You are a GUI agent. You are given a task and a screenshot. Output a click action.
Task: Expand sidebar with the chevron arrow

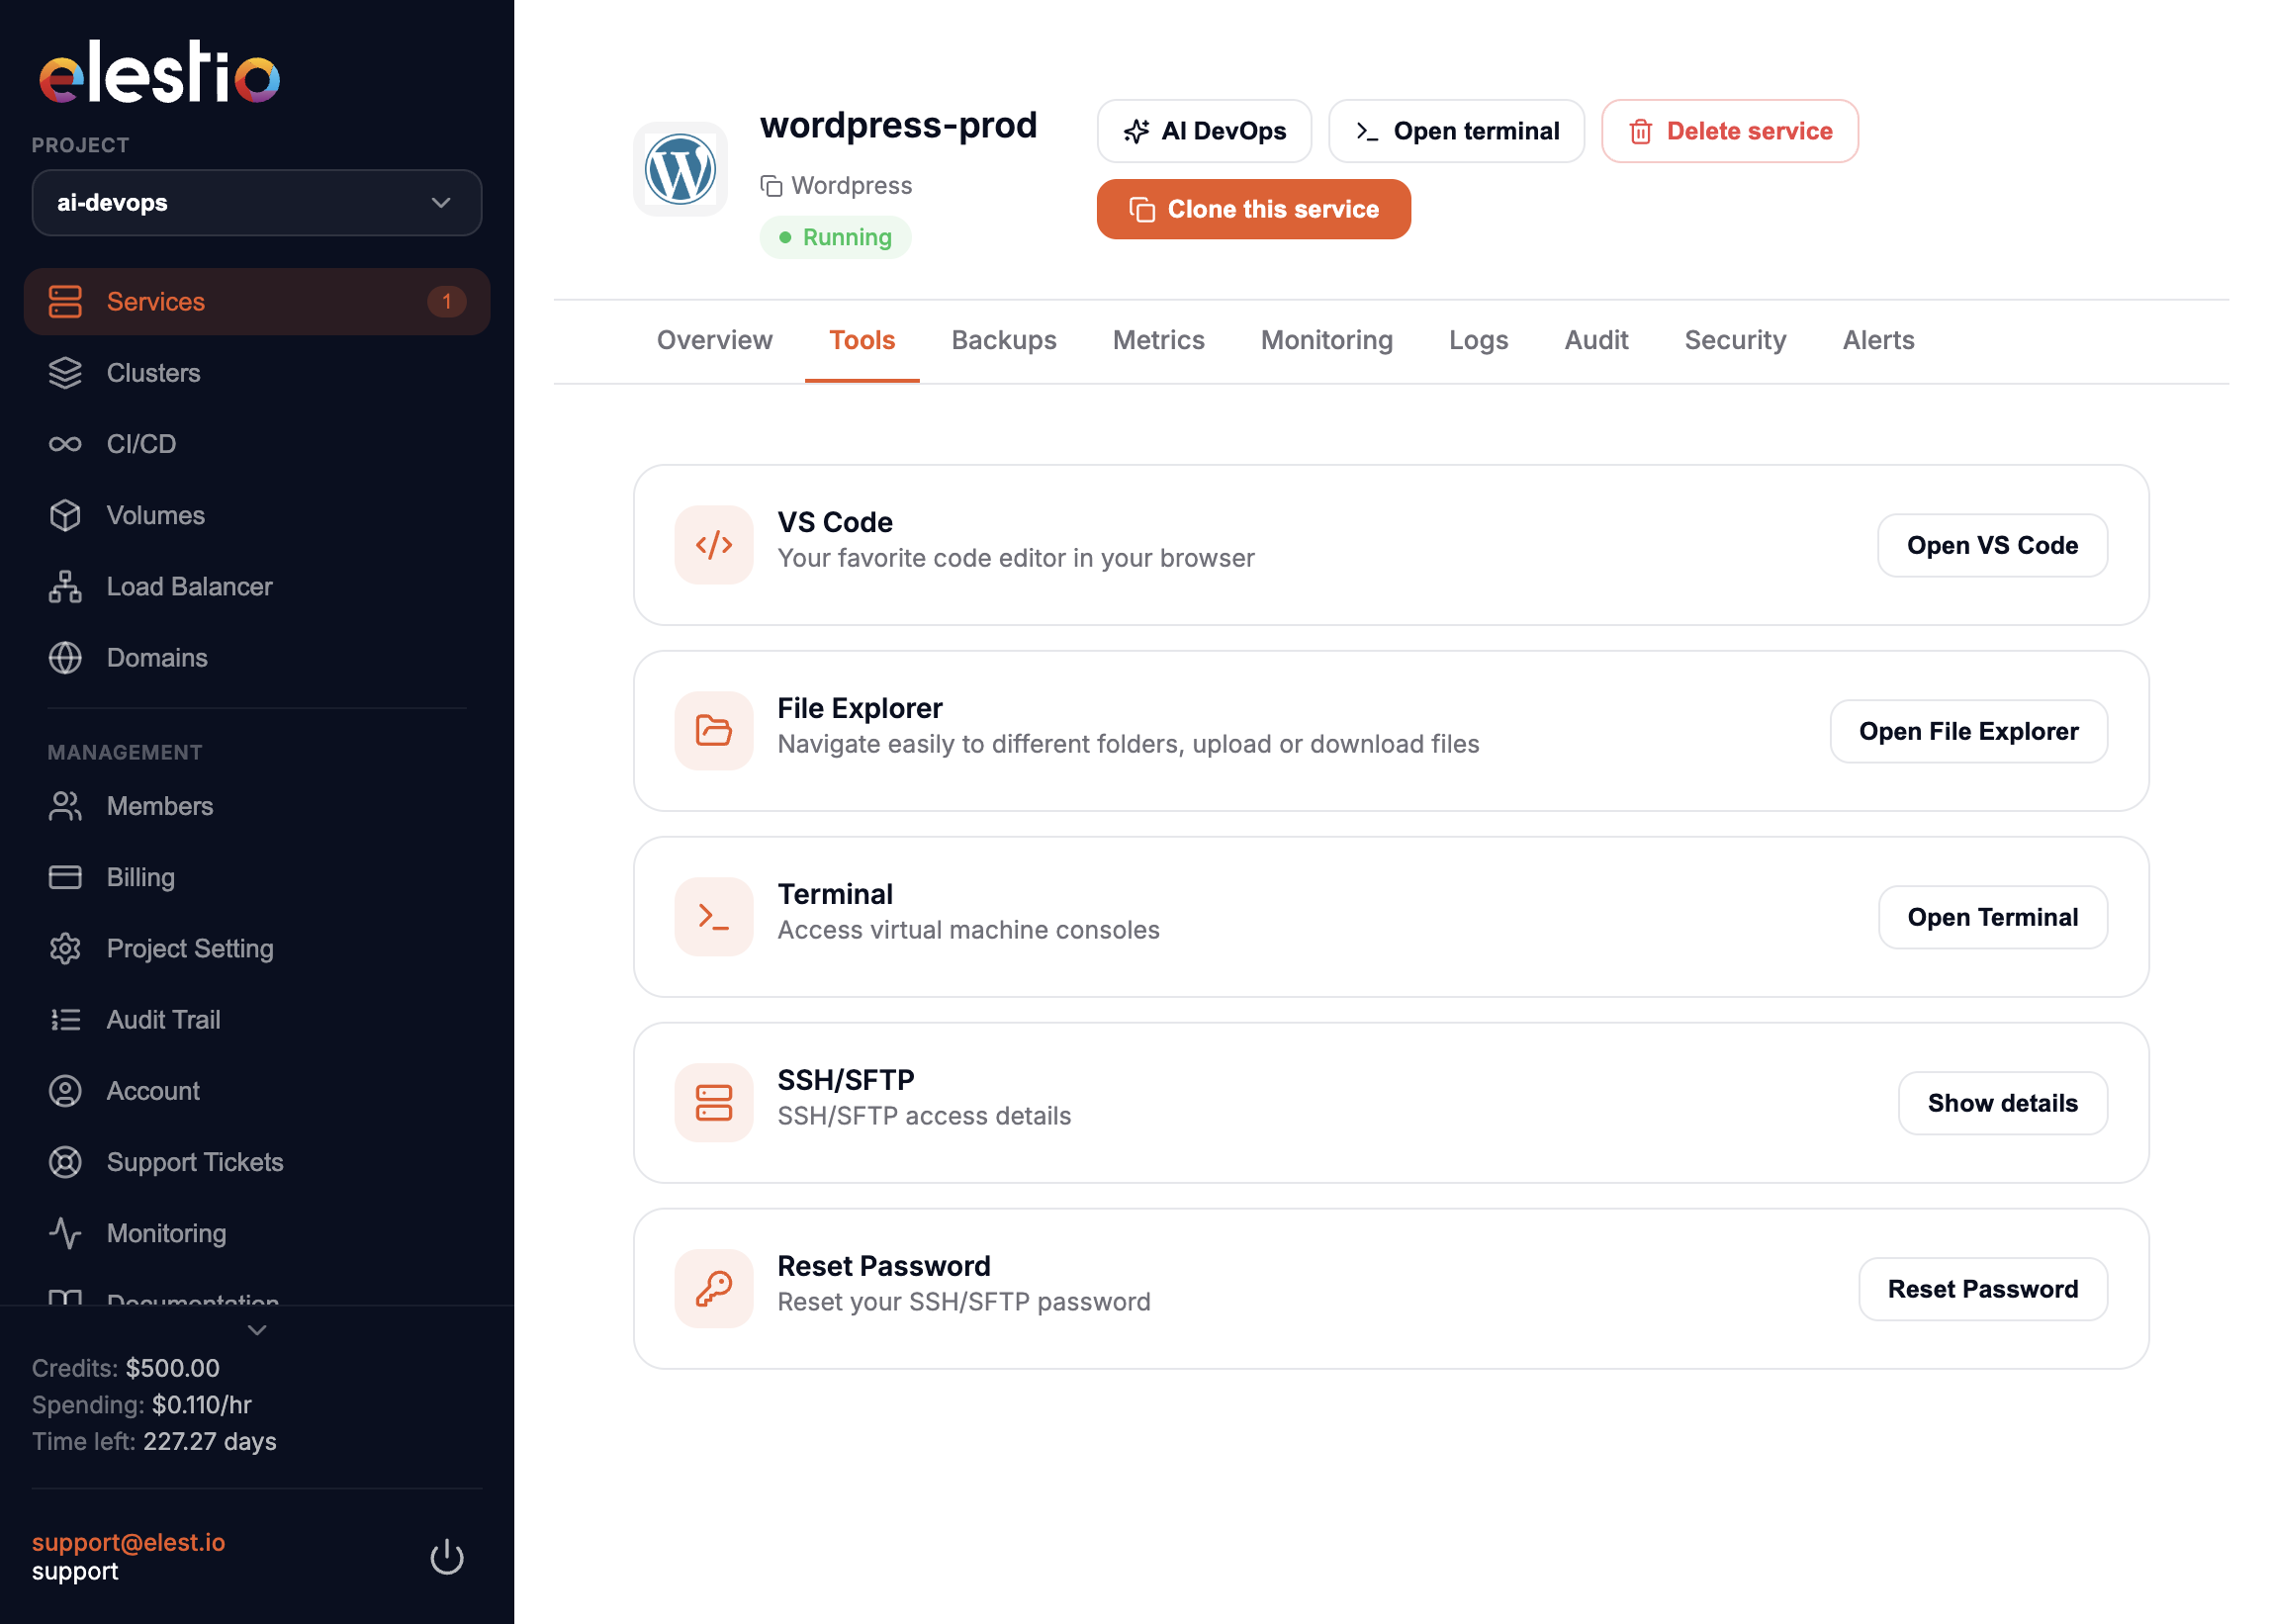pos(257,1330)
